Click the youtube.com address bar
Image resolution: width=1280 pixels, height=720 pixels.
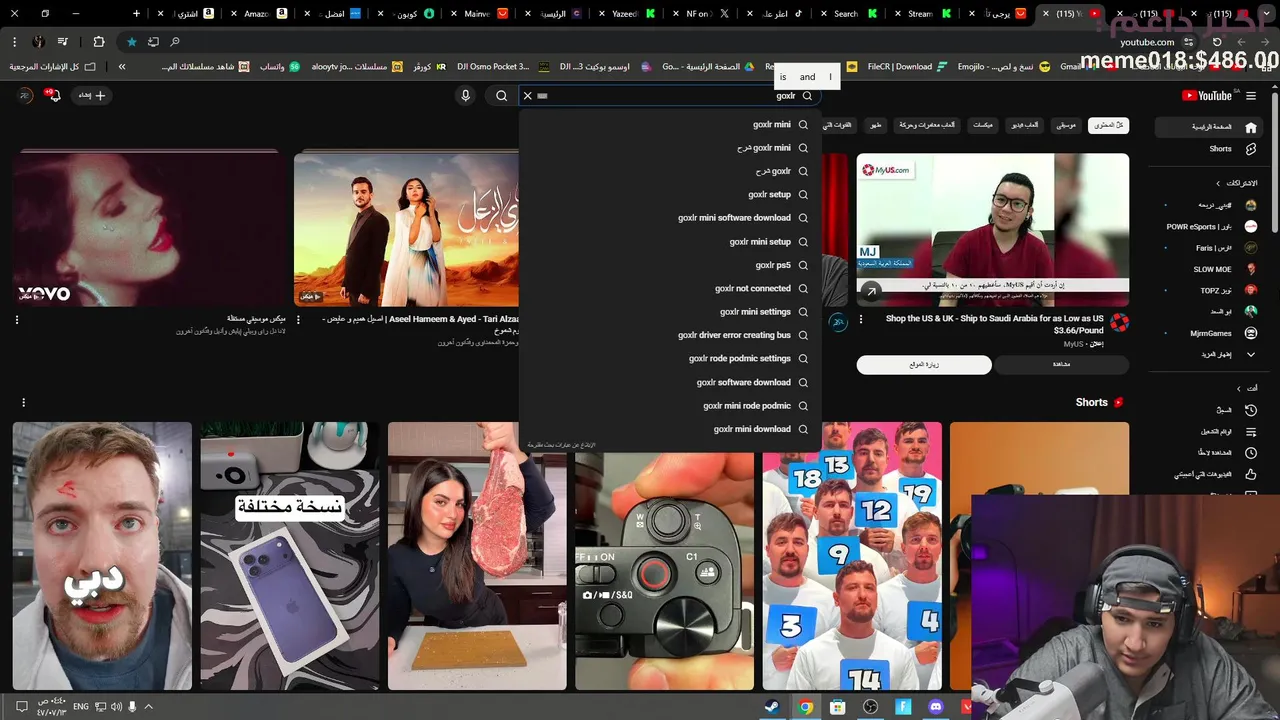(x=1147, y=42)
